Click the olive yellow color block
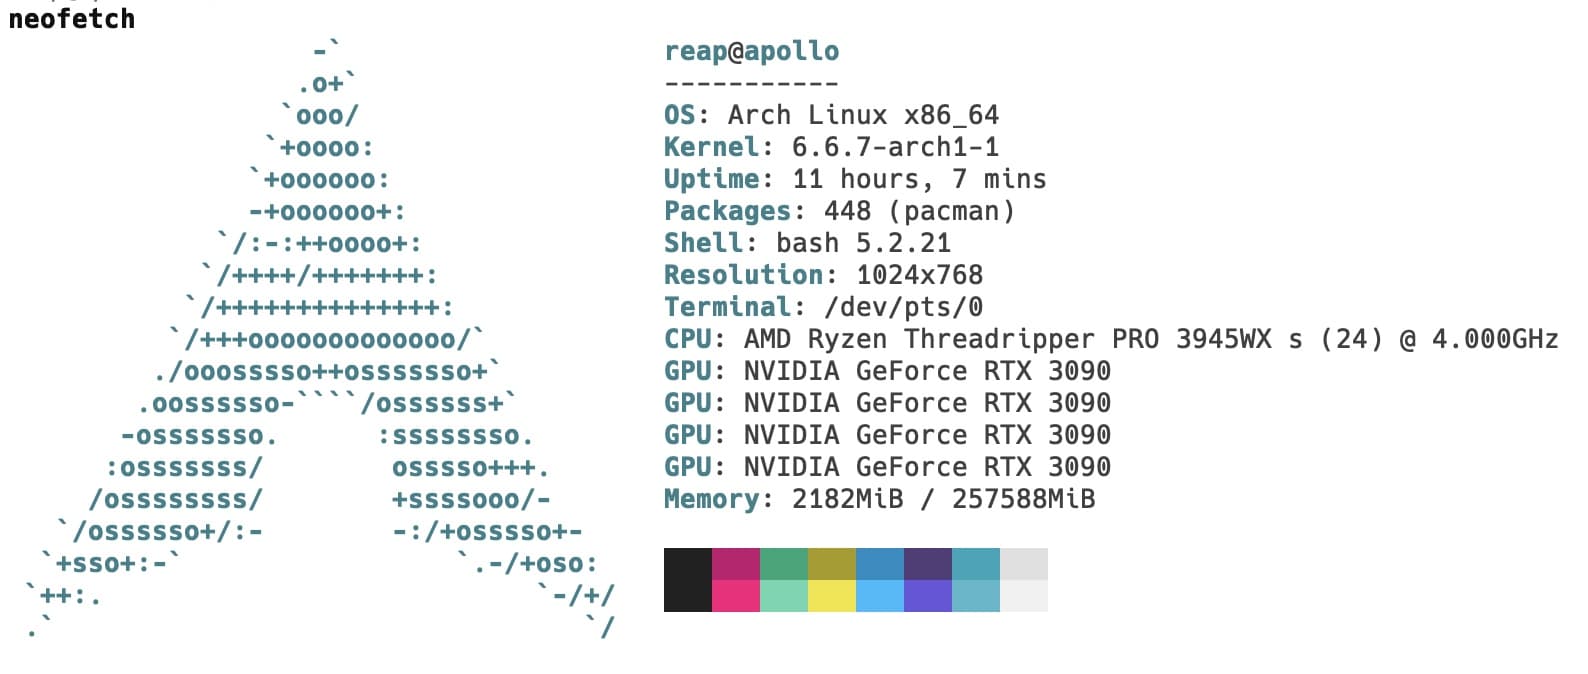The width and height of the screenshot is (1588, 674). coord(832,564)
